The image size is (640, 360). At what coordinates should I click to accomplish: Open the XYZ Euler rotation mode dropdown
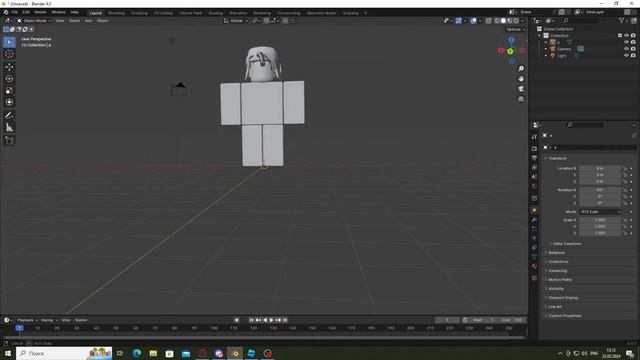600,212
